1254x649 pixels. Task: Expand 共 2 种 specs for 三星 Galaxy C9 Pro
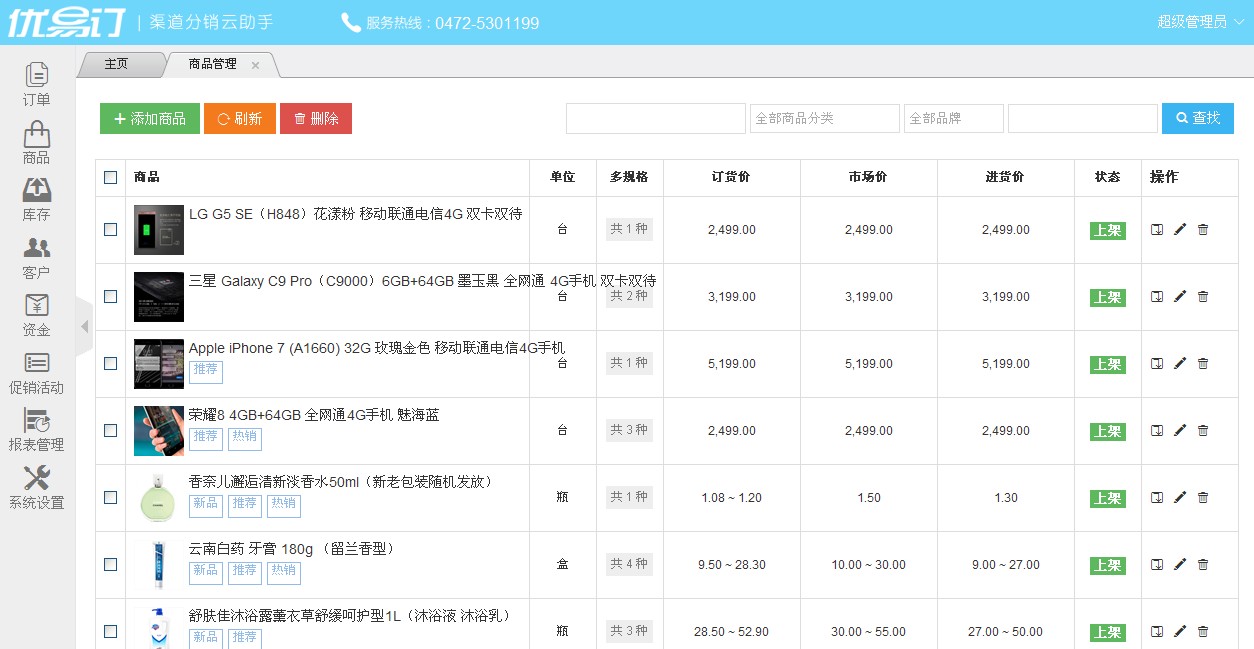click(x=629, y=296)
